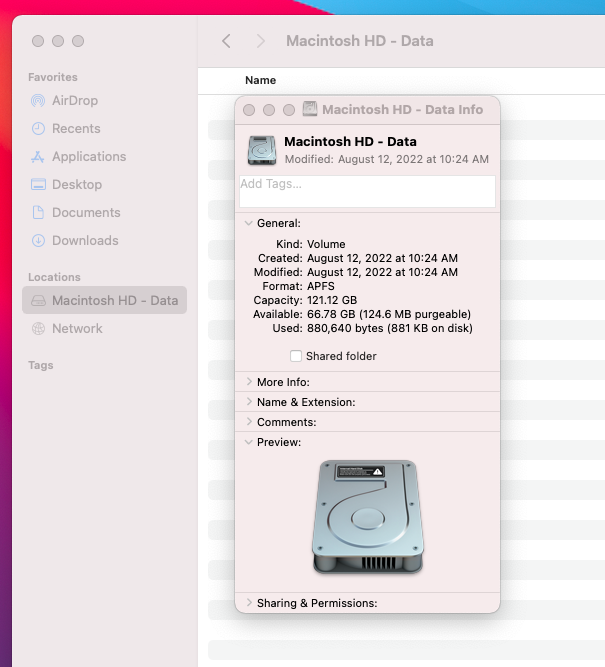This screenshot has height=667, width=605.
Task: Close the Info window
Action: [249, 110]
